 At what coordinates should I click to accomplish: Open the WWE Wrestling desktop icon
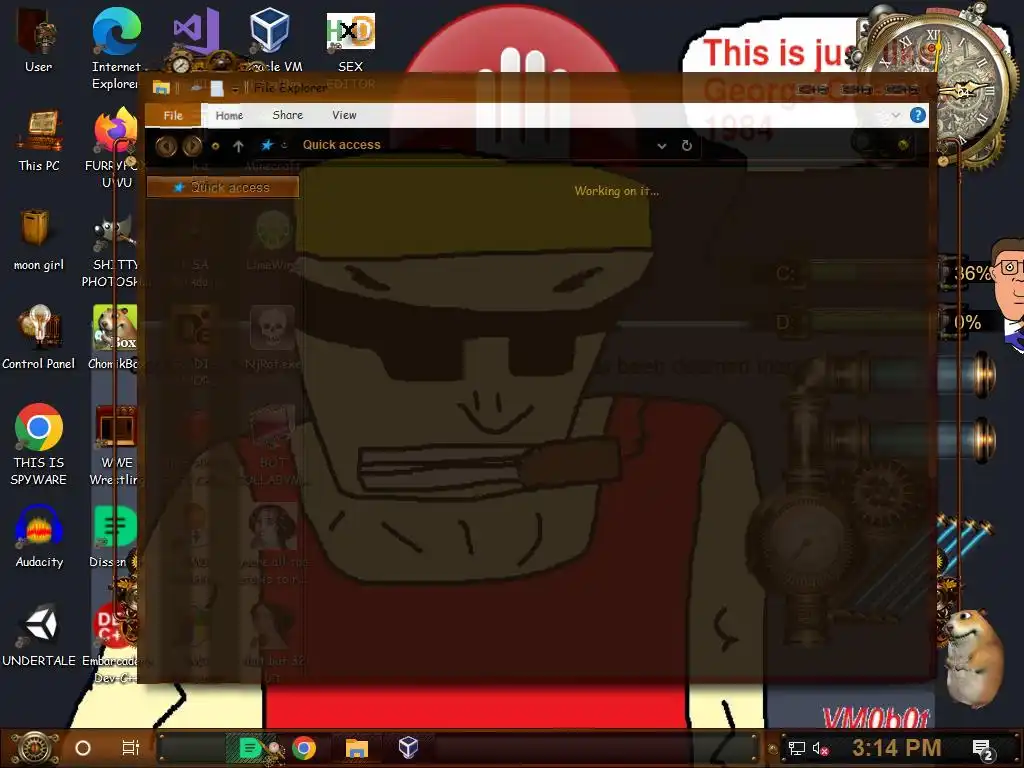coord(115,445)
